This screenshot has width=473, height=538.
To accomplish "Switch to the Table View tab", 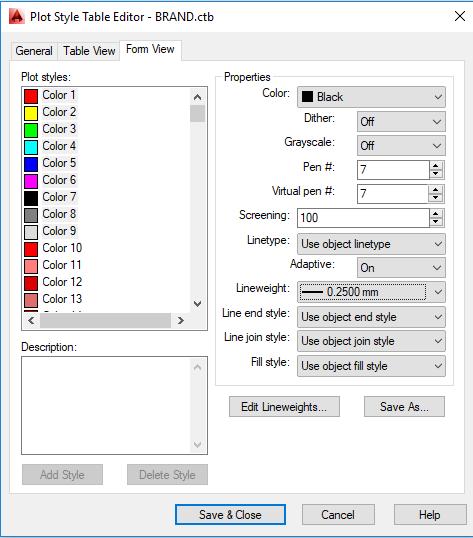I will tap(89, 51).
